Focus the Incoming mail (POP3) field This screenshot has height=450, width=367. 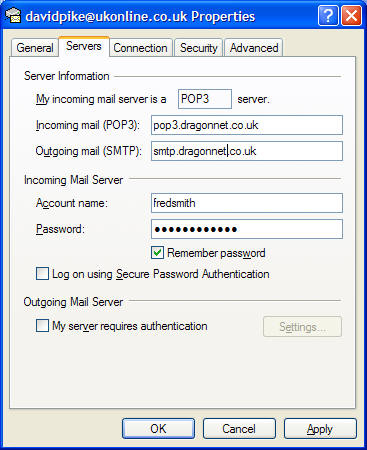[x=247, y=125]
